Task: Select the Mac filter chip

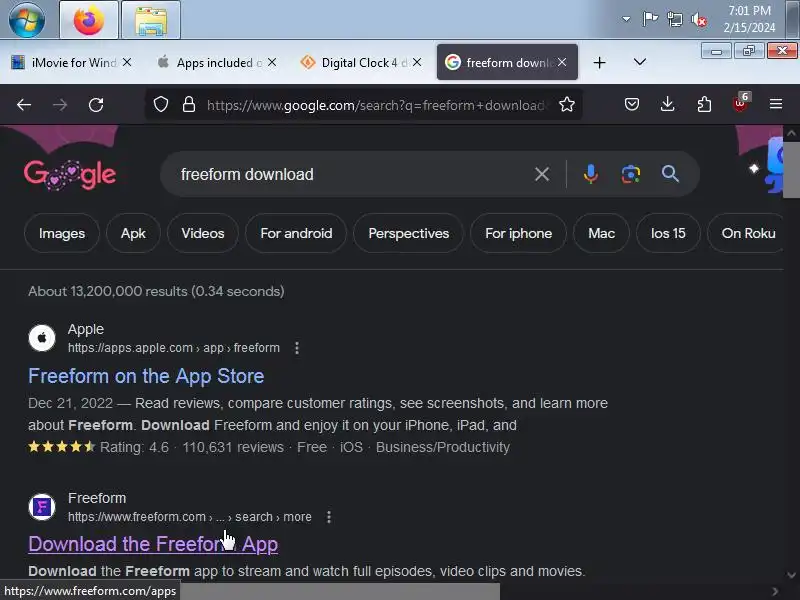Action: (601, 233)
